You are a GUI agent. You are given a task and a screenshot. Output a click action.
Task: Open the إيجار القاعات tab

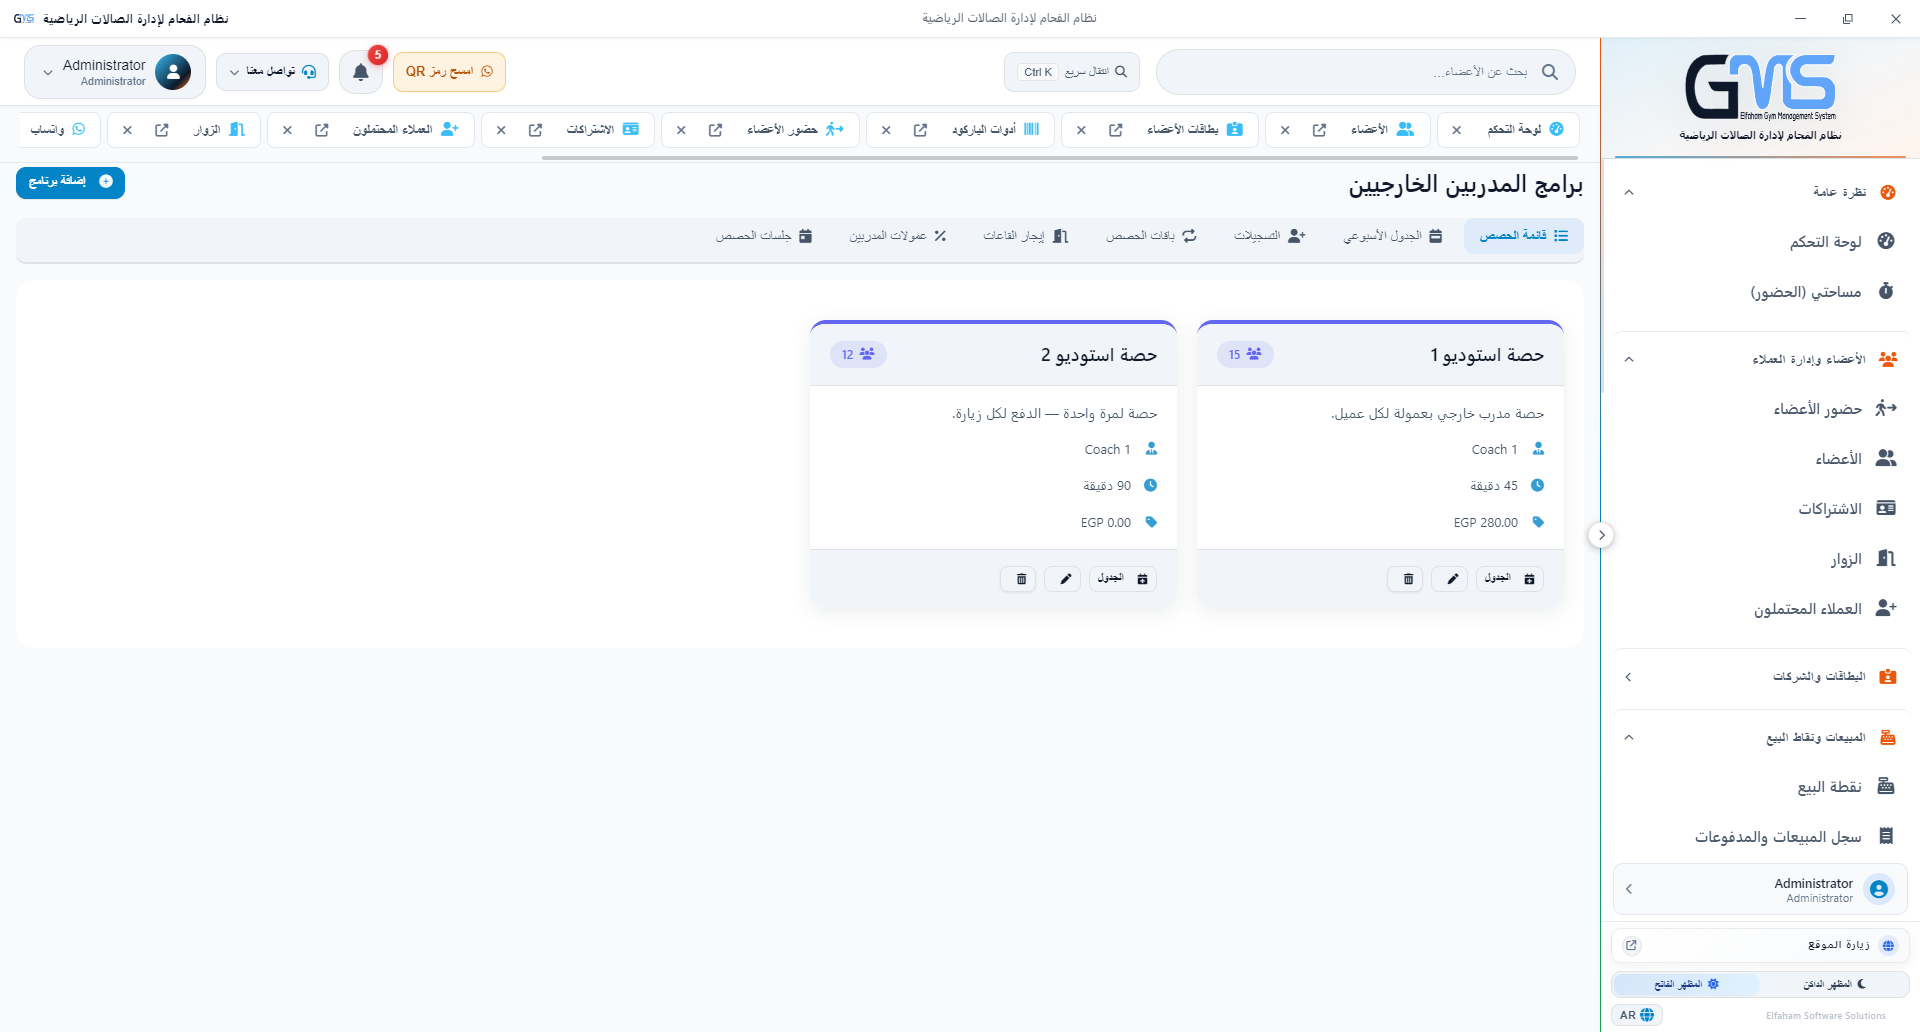pyautogui.click(x=1025, y=236)
